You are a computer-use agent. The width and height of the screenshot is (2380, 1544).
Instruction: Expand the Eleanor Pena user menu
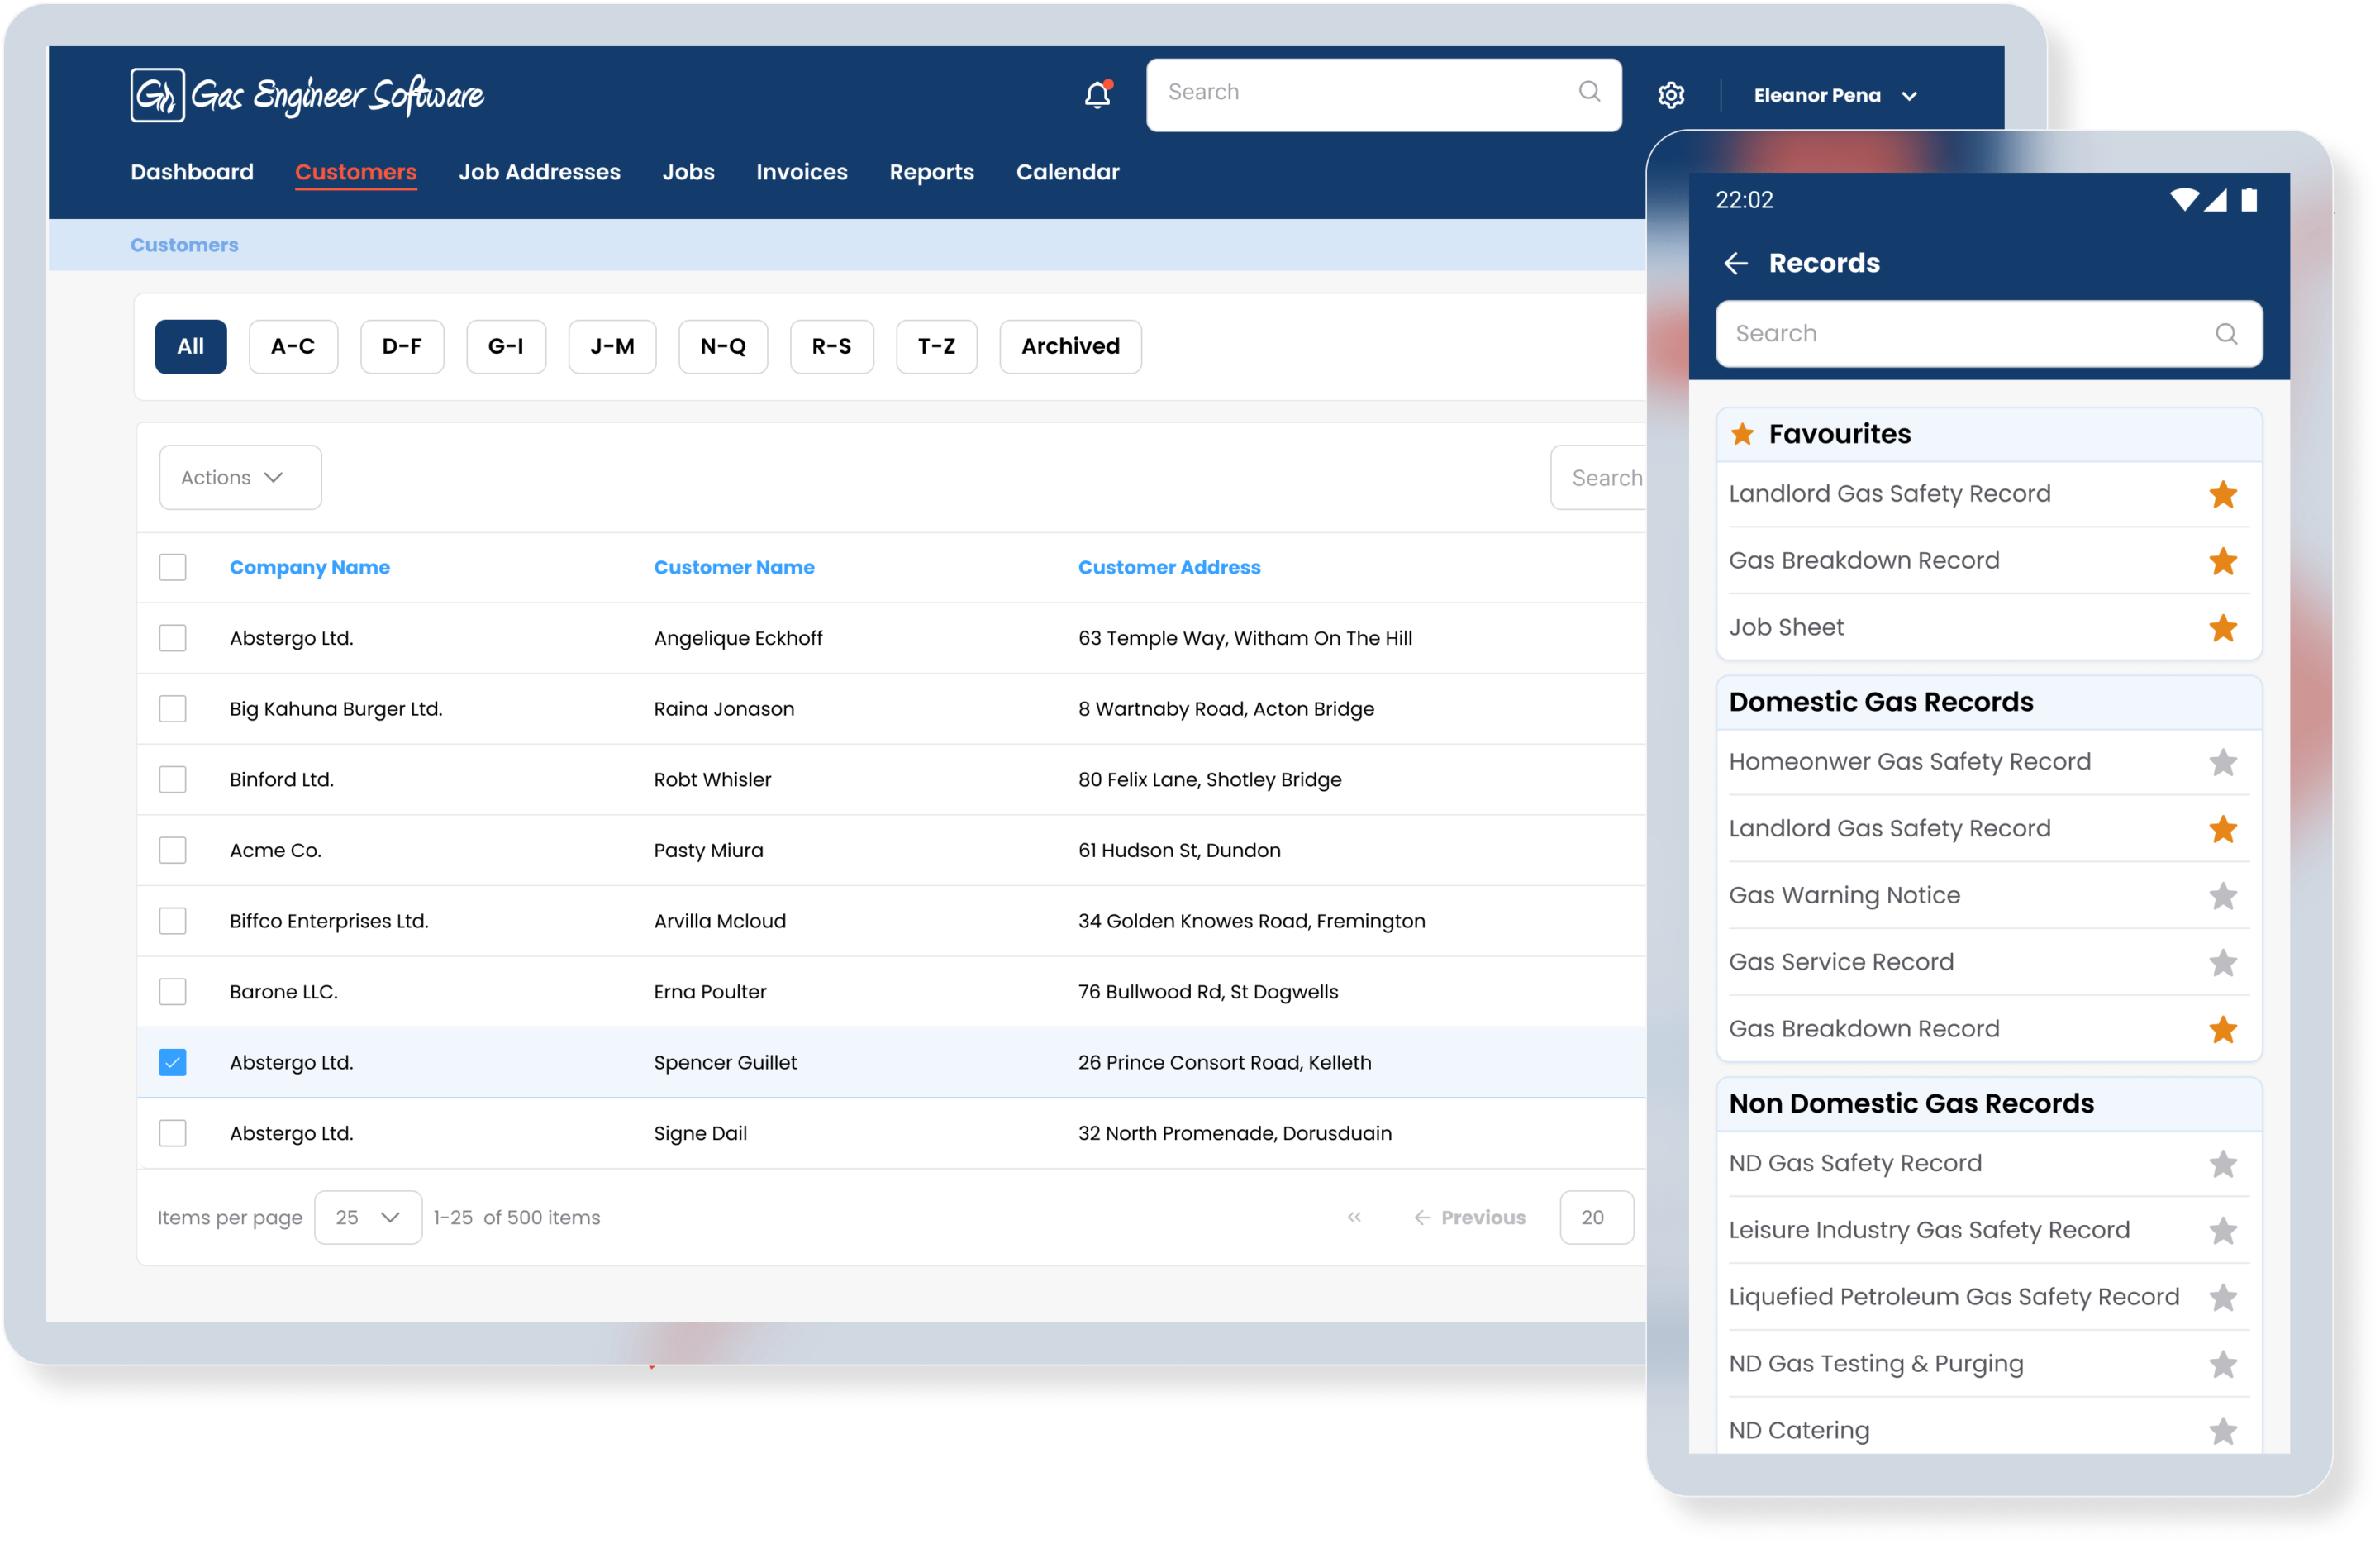1835,95
